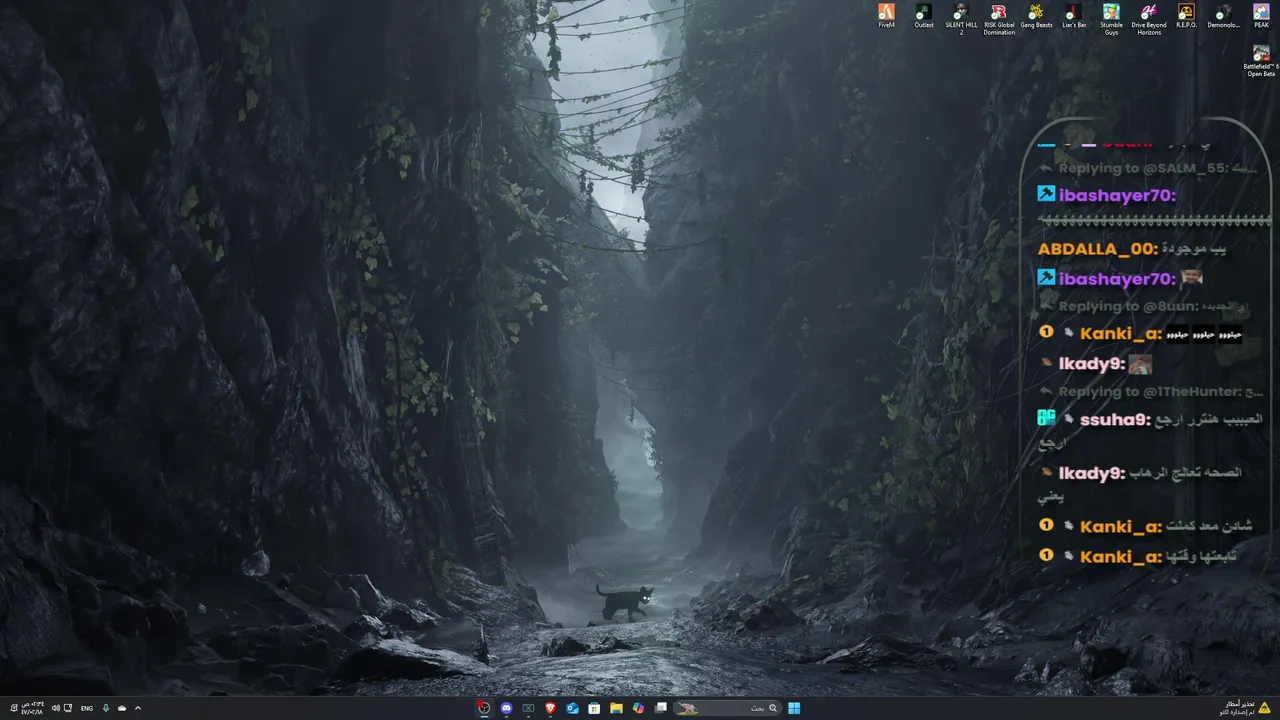Open the Stumble Guys desktop icon
Image resolution: width=1280 pixels, height=720 pixels.
click(1111, 19)
